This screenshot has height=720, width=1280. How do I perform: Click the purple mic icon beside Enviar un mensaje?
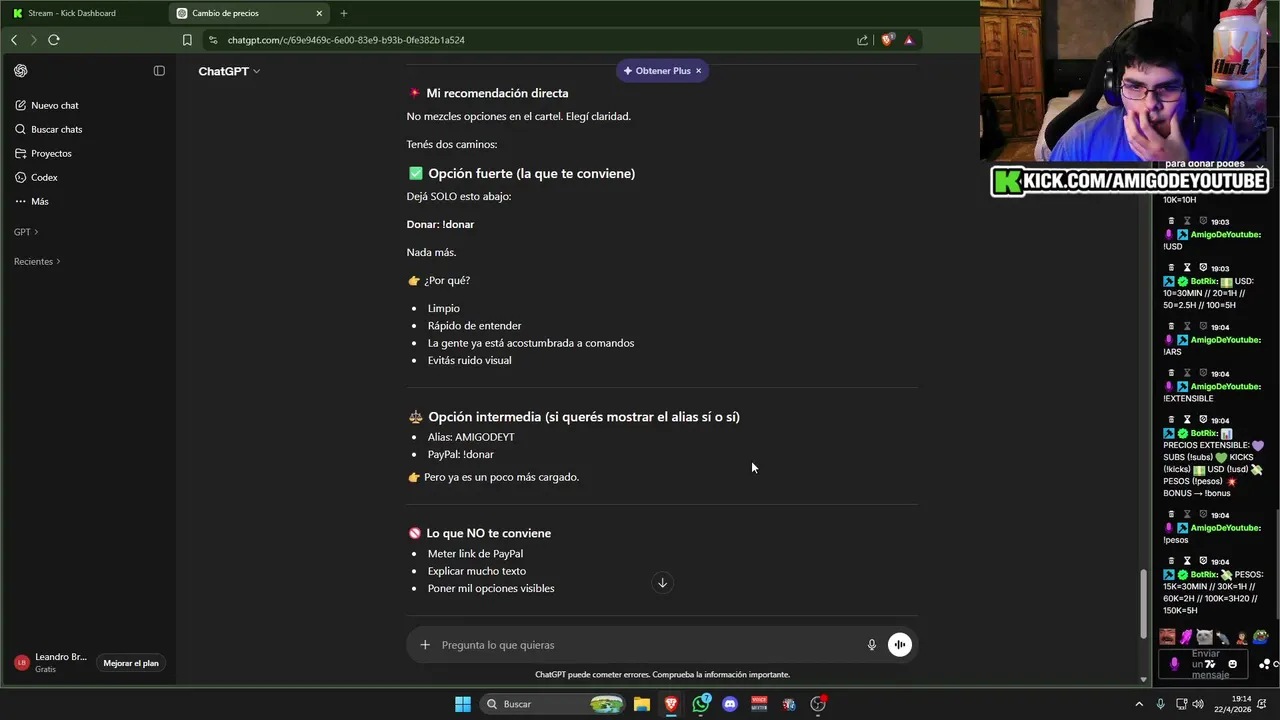[x=1174, y=664]
